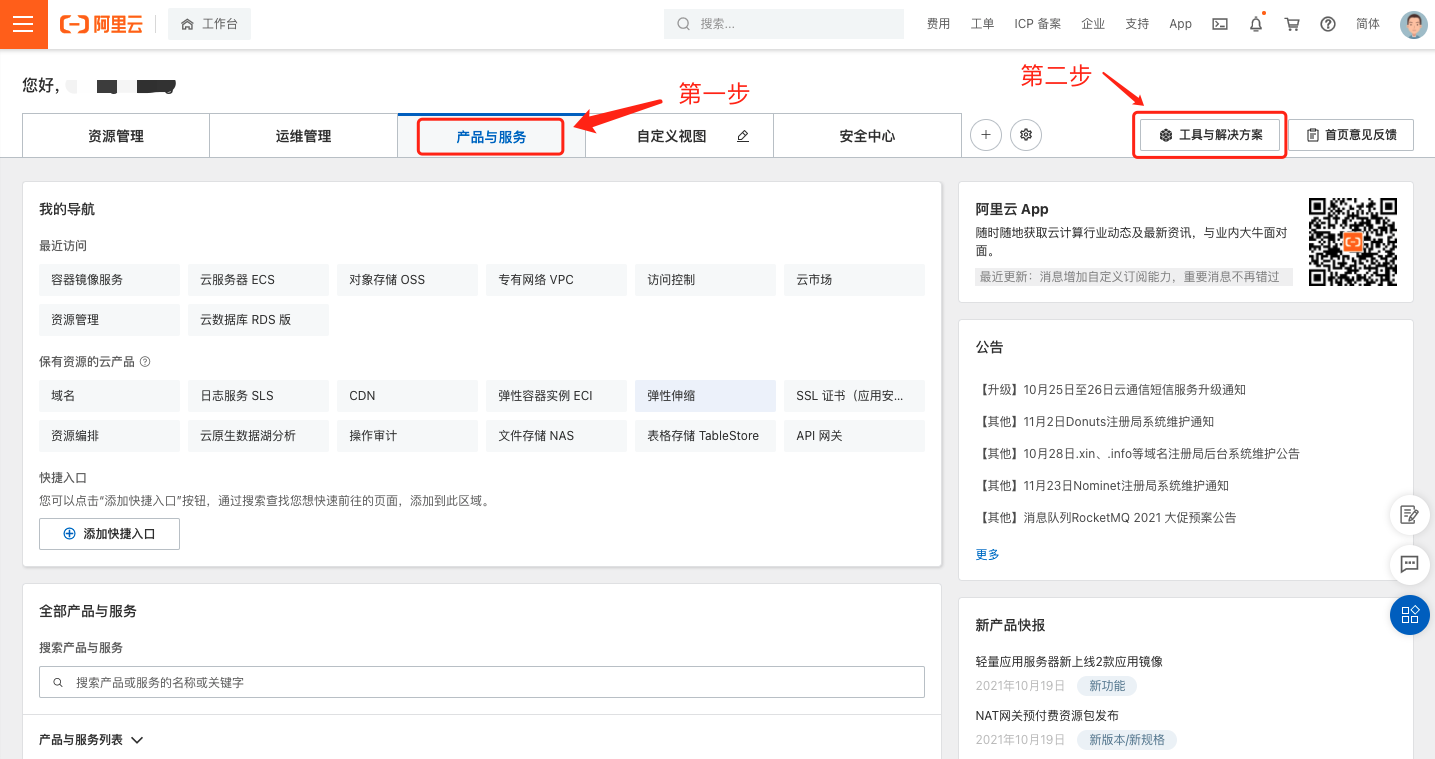The width and height of the screenshot is (1435, 759).
Task: Open the notifications bell
Action: (1256, 24)
